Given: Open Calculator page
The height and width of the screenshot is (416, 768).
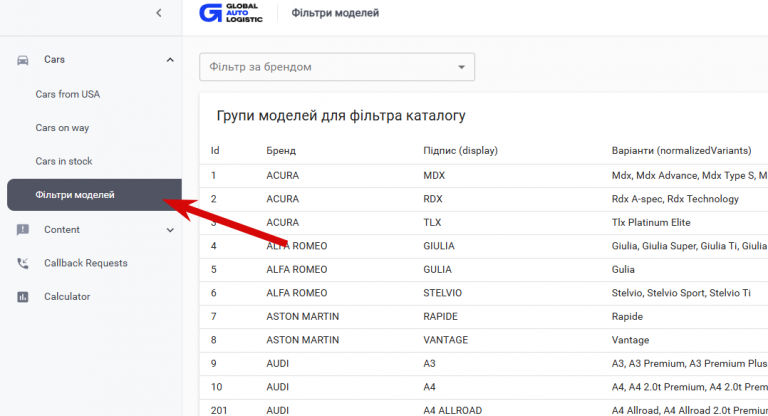Looking at the screenshot, I should coord(67,296).
